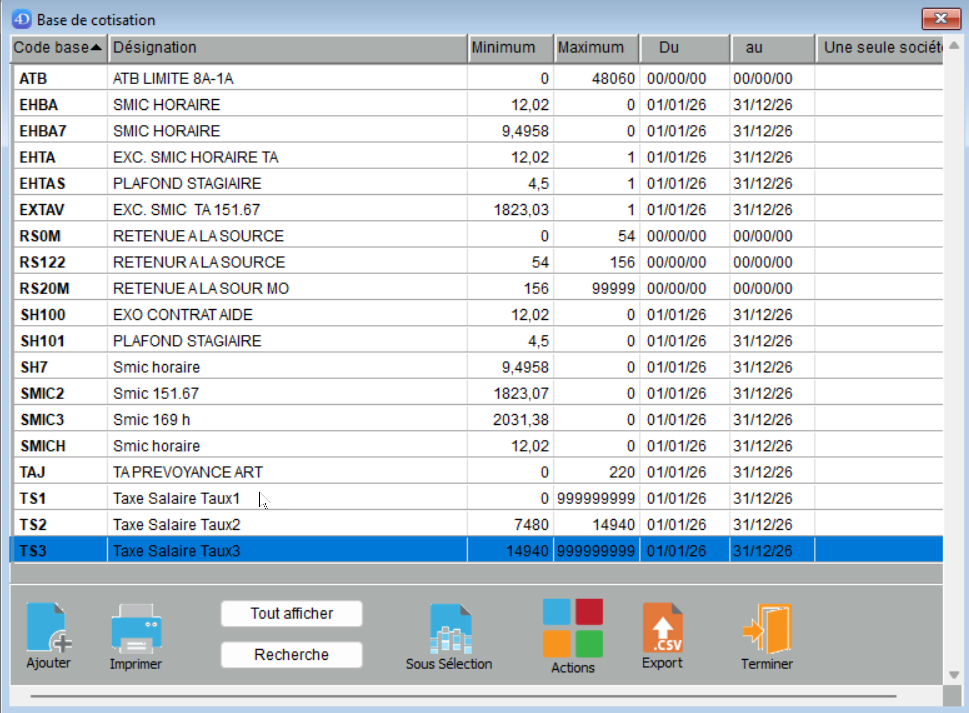Viewport: 969px width, 713px height.
Task: Click the Terminer exit door icon
Action: [x=766, y=628]
